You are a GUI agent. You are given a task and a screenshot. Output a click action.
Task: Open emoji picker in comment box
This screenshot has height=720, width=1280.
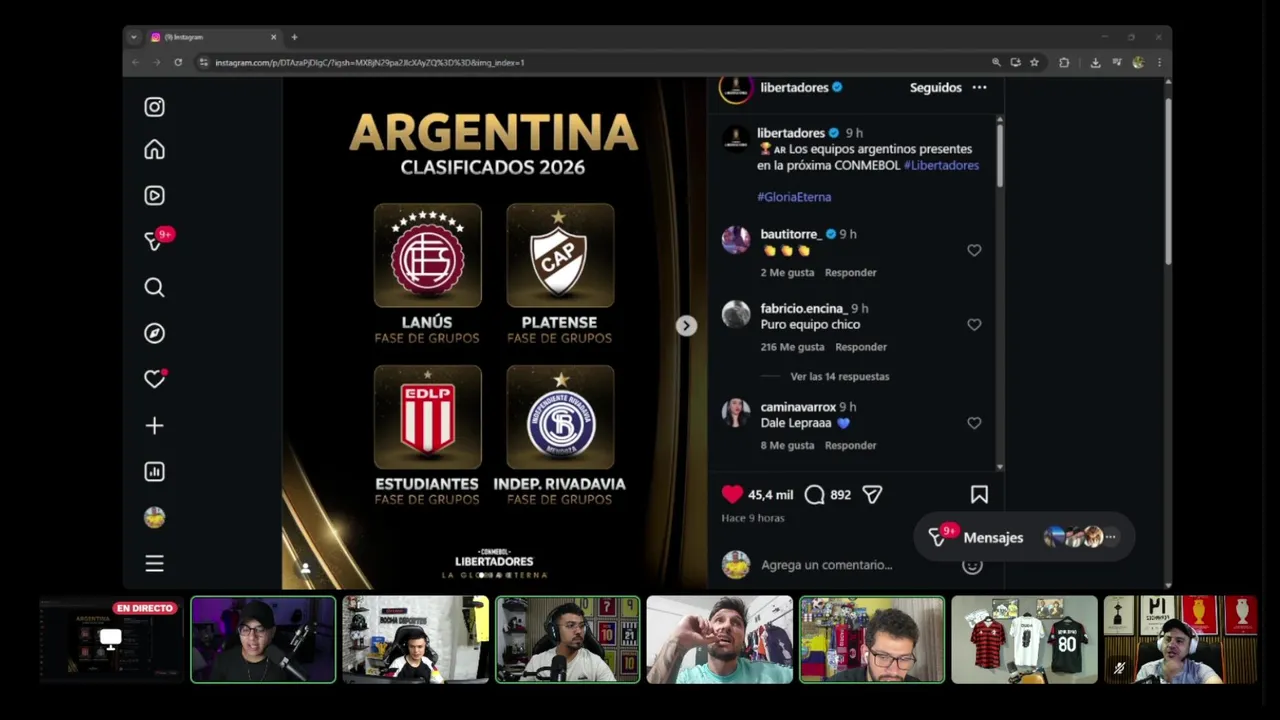tap(972, 565)
